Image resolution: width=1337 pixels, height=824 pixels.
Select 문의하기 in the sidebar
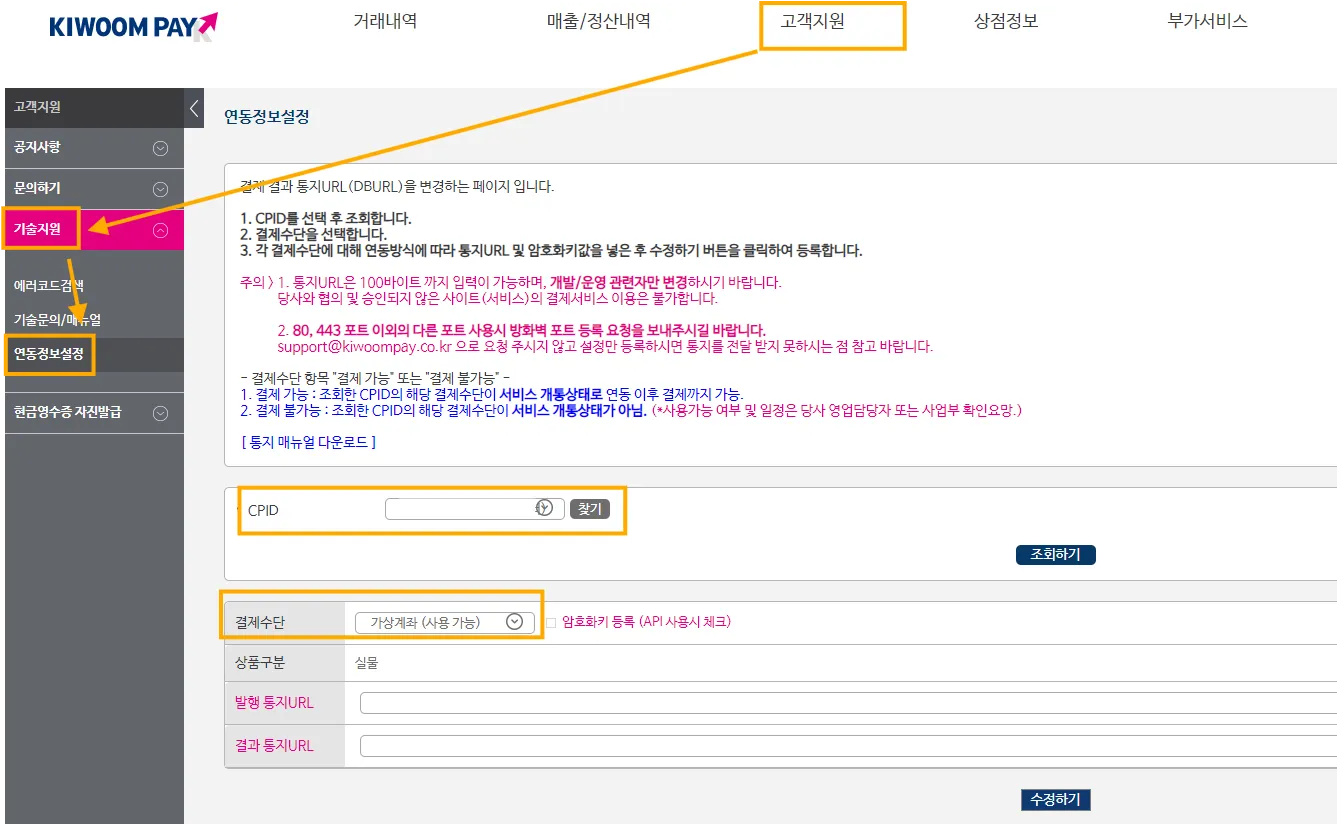pyautogui.click(x=37, y=188)
